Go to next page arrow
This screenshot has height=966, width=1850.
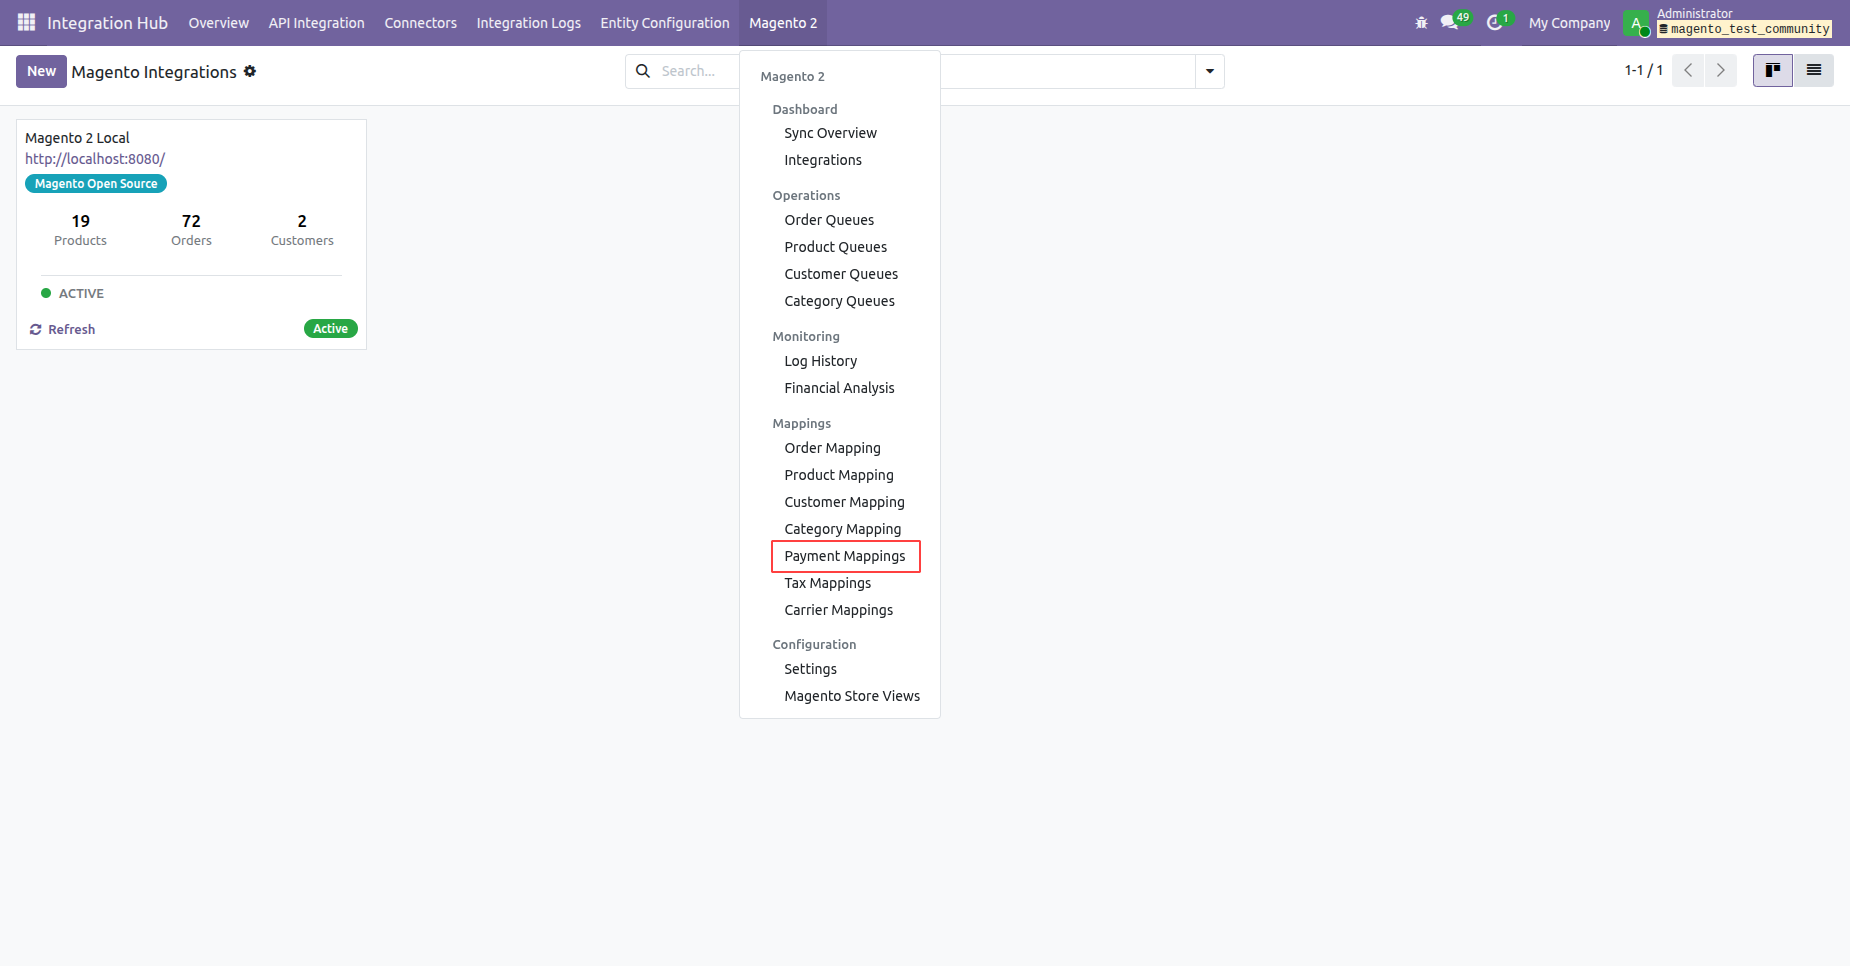point(1721,71)
